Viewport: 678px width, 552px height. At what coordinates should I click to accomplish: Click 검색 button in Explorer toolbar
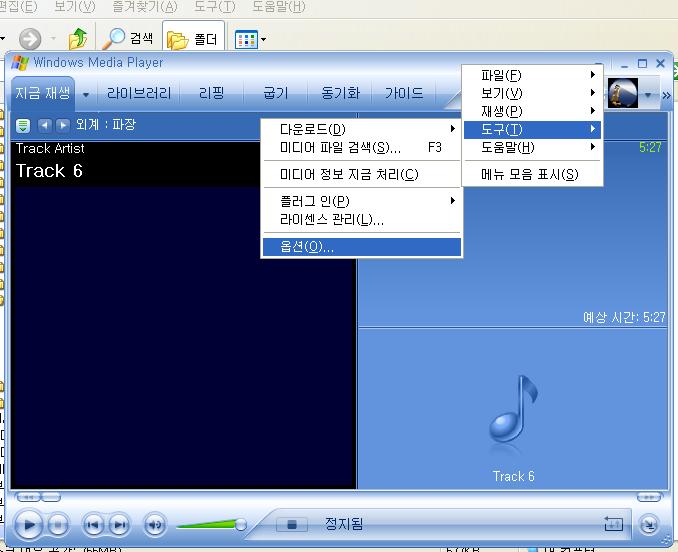click(129, 39)
